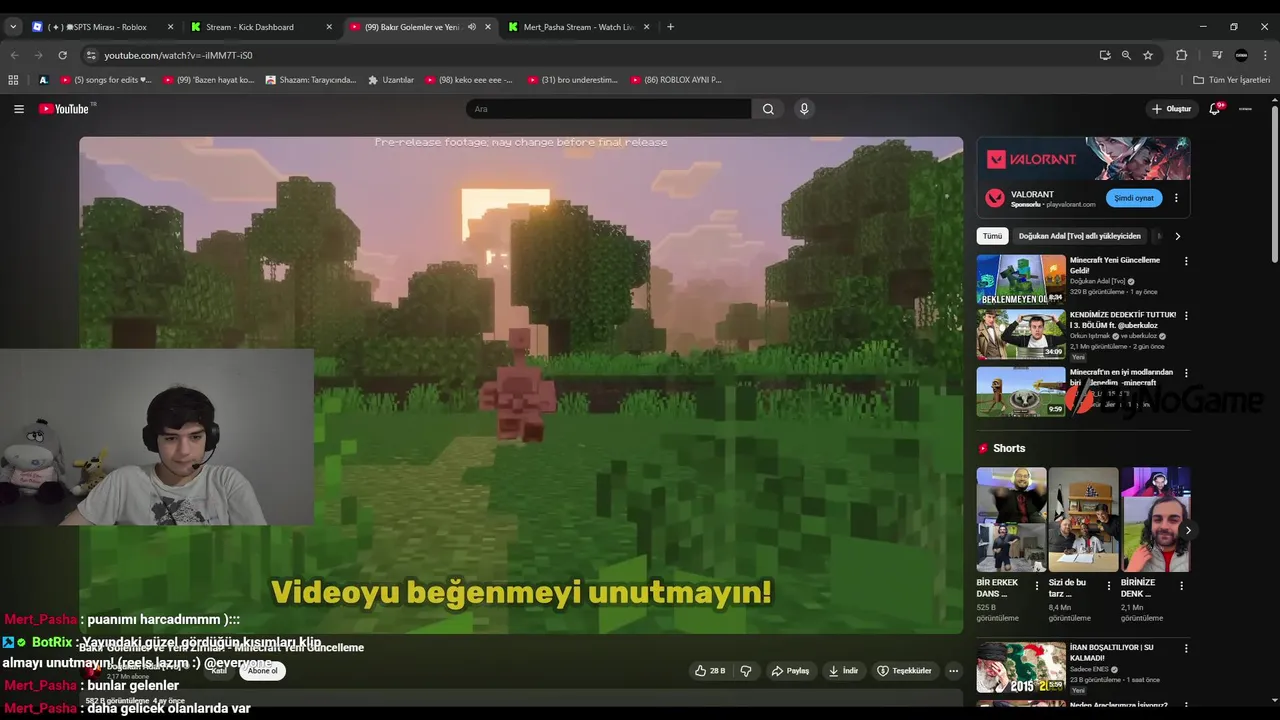
Task: Install app icon in address bar
Action: click(x=1104, y=55)
